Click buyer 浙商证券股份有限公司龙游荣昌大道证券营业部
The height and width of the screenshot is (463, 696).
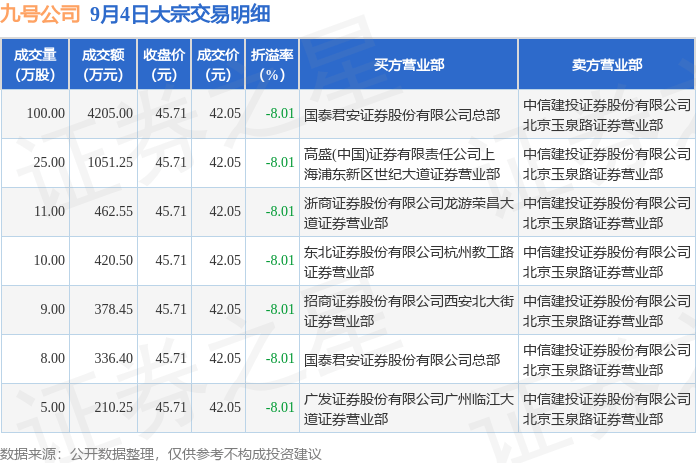tap(409, 213)
